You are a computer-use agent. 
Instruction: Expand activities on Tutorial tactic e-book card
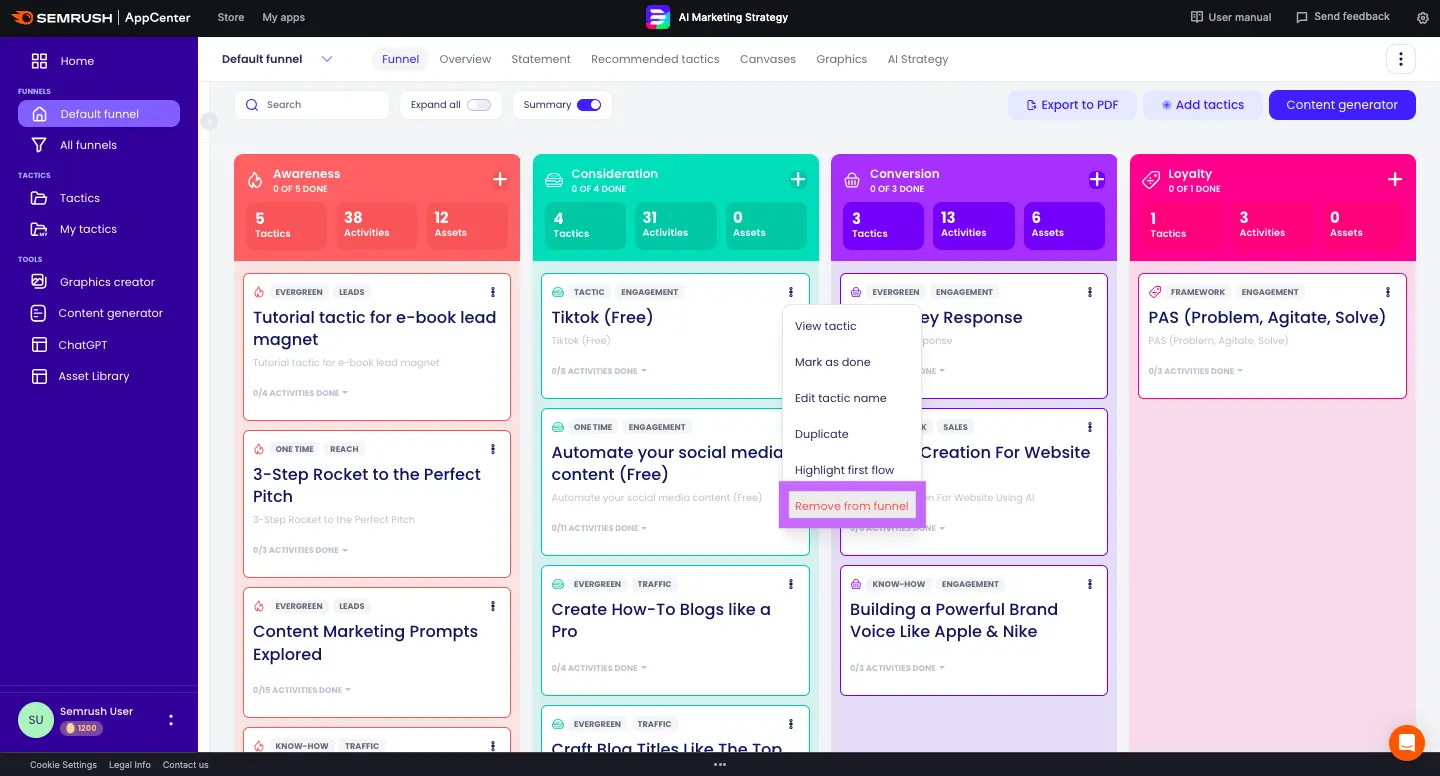click(300, 393)
